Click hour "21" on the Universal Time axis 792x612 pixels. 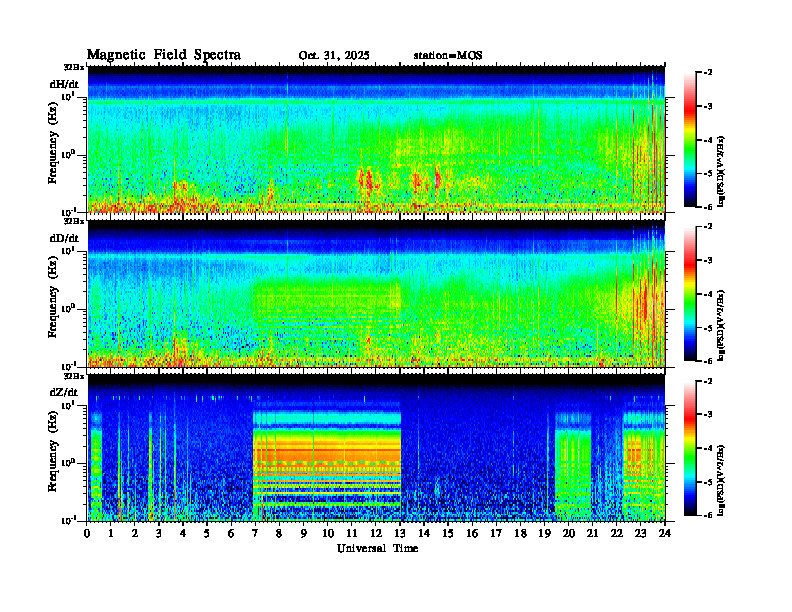pos(592,534)
